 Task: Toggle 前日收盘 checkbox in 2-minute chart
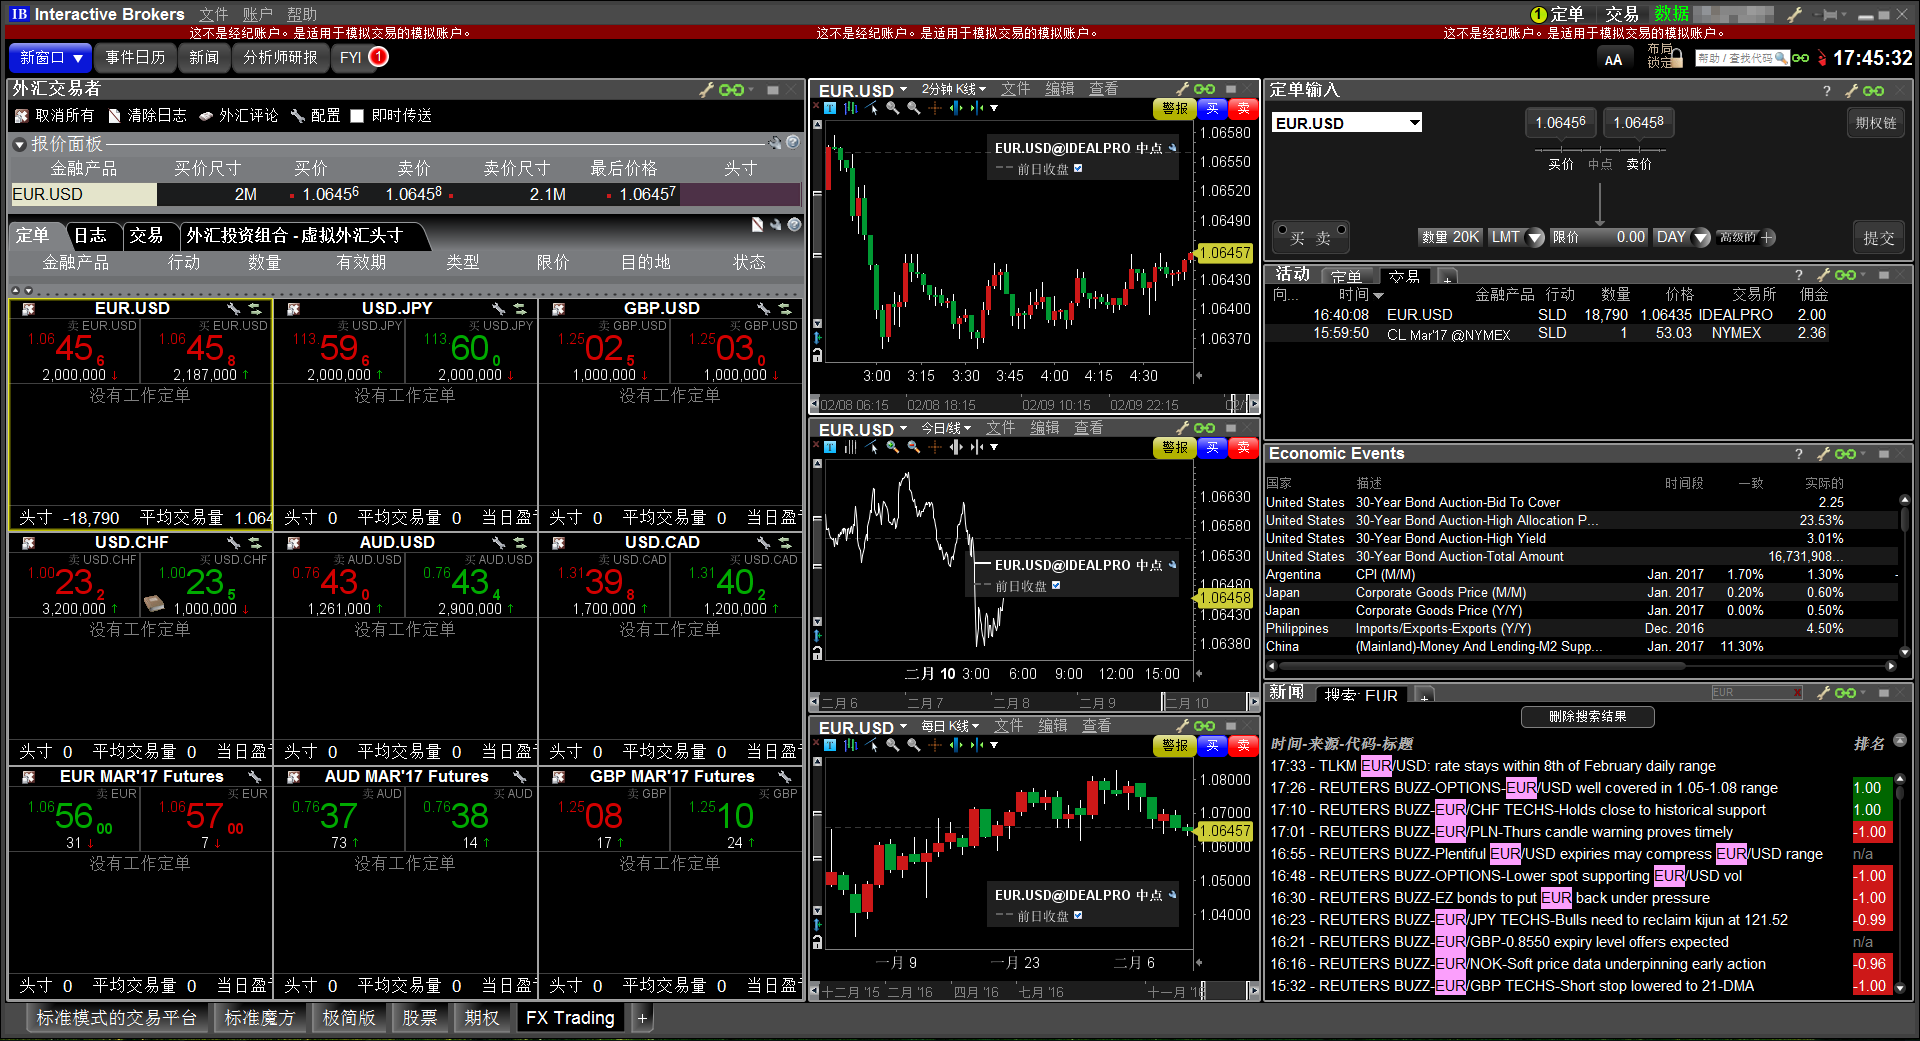click(x=1078, y=169)
